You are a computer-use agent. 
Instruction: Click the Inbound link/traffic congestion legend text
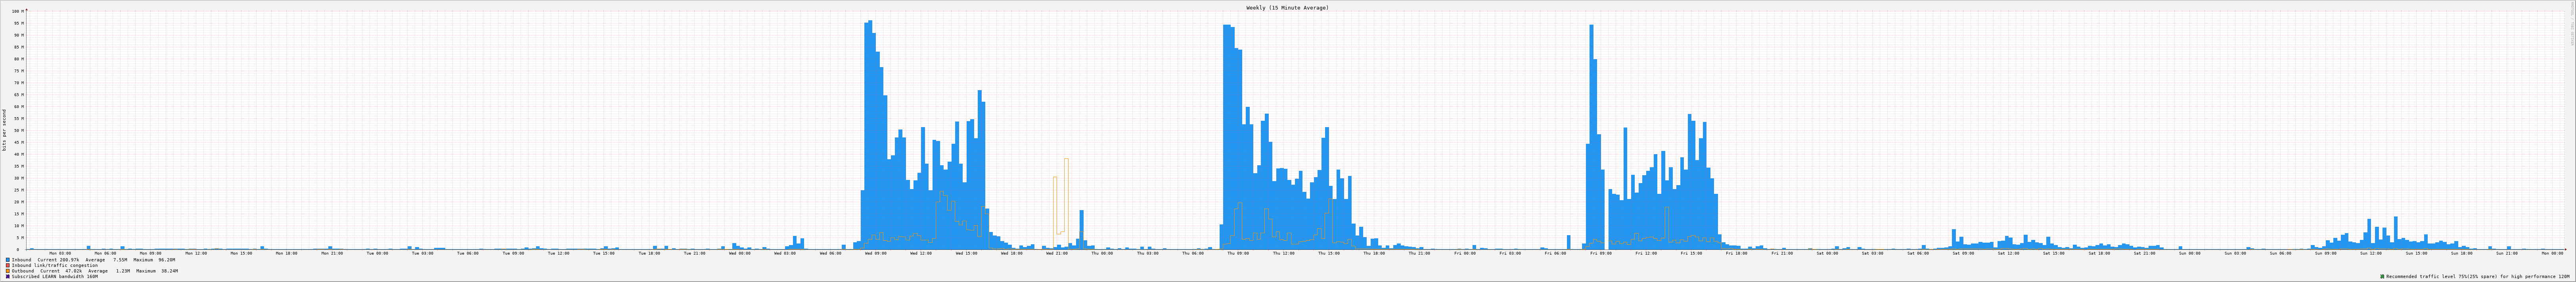(55, 265)
